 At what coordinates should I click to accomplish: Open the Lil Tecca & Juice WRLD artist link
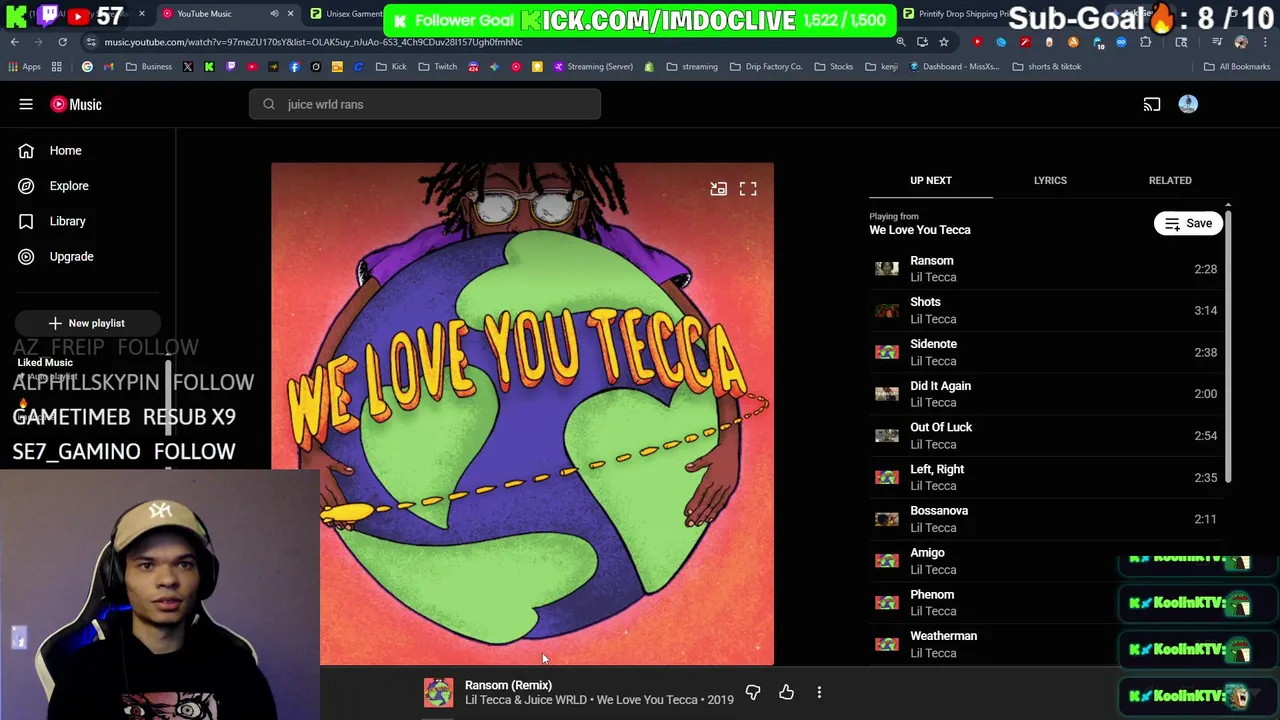tap(526, 700)
